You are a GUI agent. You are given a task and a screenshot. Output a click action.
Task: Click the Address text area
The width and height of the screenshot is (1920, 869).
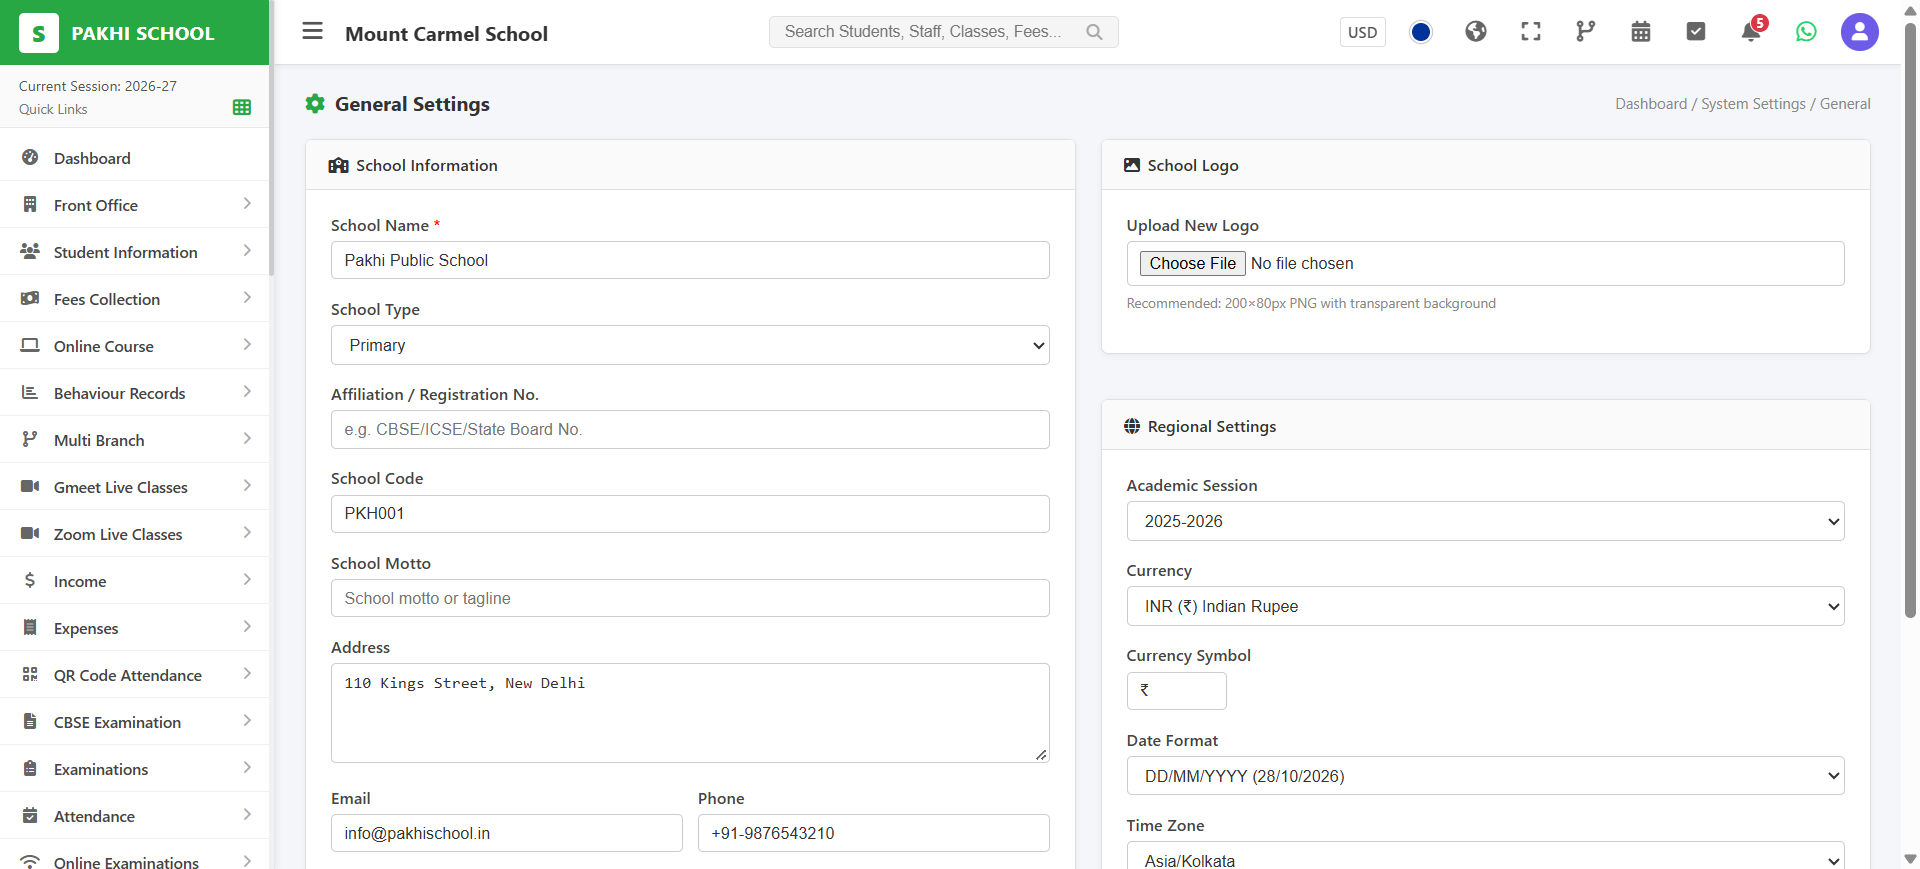[x=690, y=713]
